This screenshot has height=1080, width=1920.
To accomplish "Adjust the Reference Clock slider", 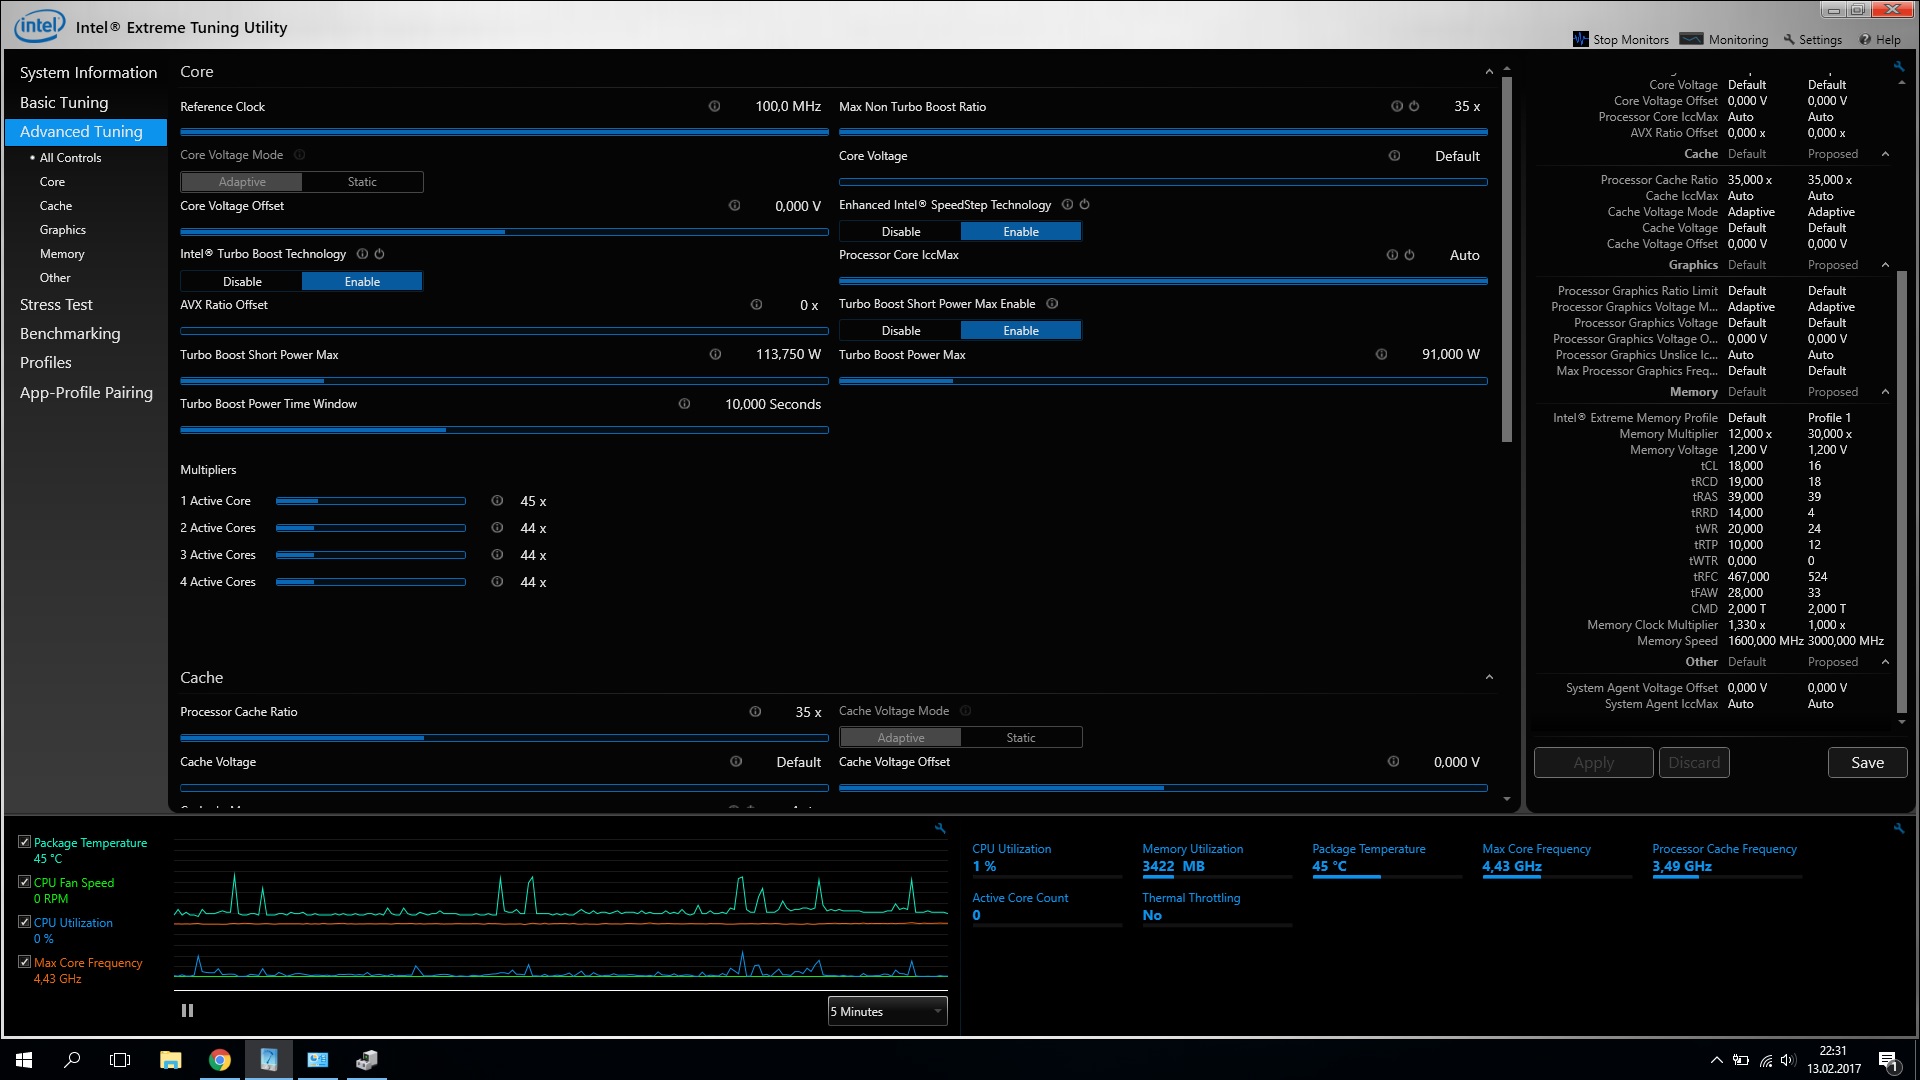I will click(x=504, y=131).
